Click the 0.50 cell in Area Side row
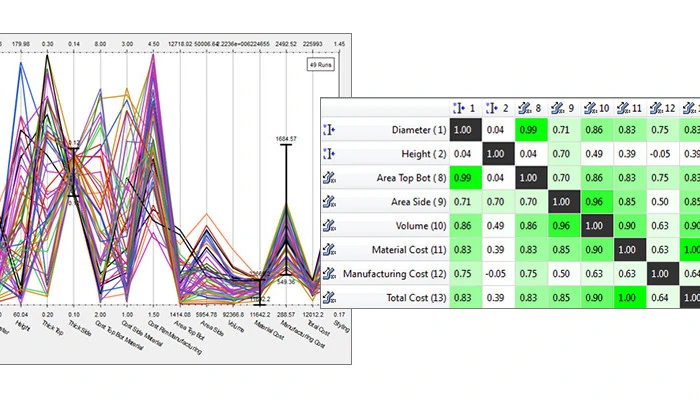The image size is (700, 400). point(662,202)
